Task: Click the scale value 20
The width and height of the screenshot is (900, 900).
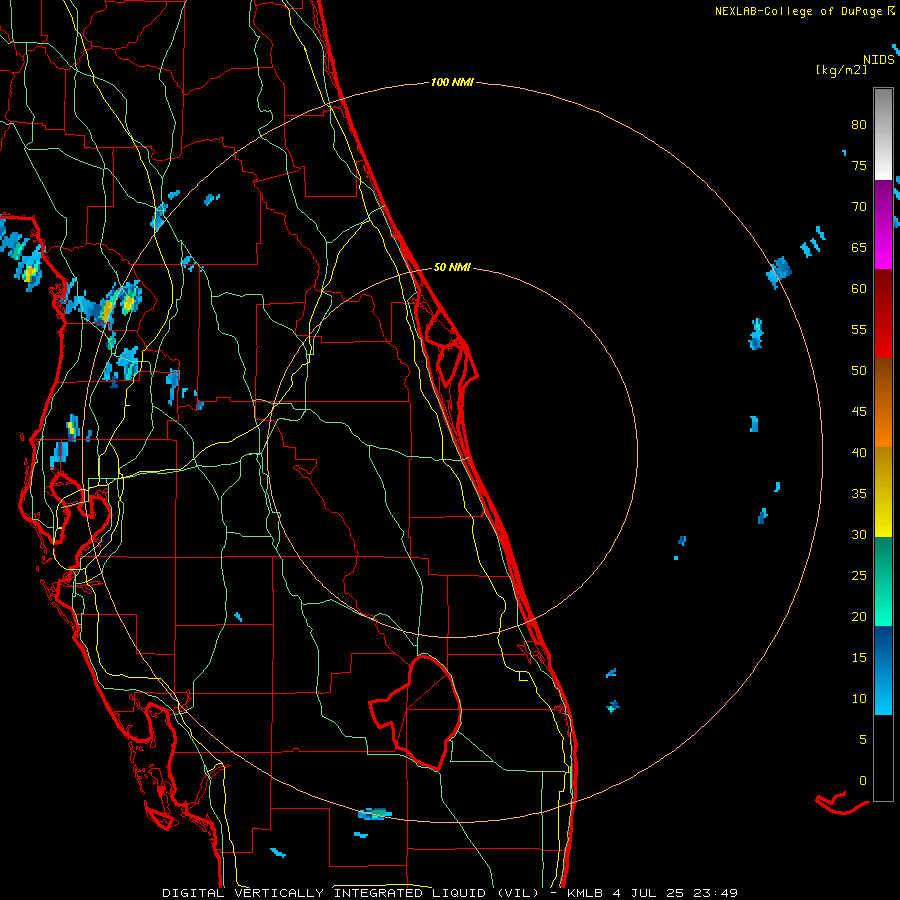Action: click(859, 617)
